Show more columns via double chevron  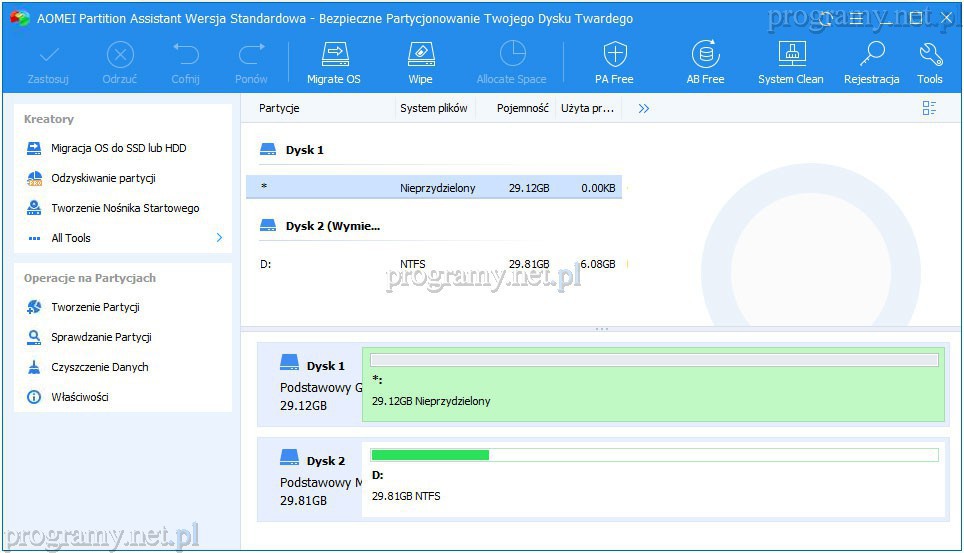(x=643, y=108)
